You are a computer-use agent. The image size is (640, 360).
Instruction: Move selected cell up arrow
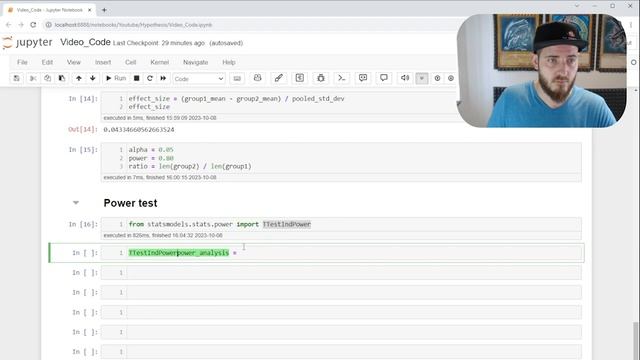coord(79,78)
